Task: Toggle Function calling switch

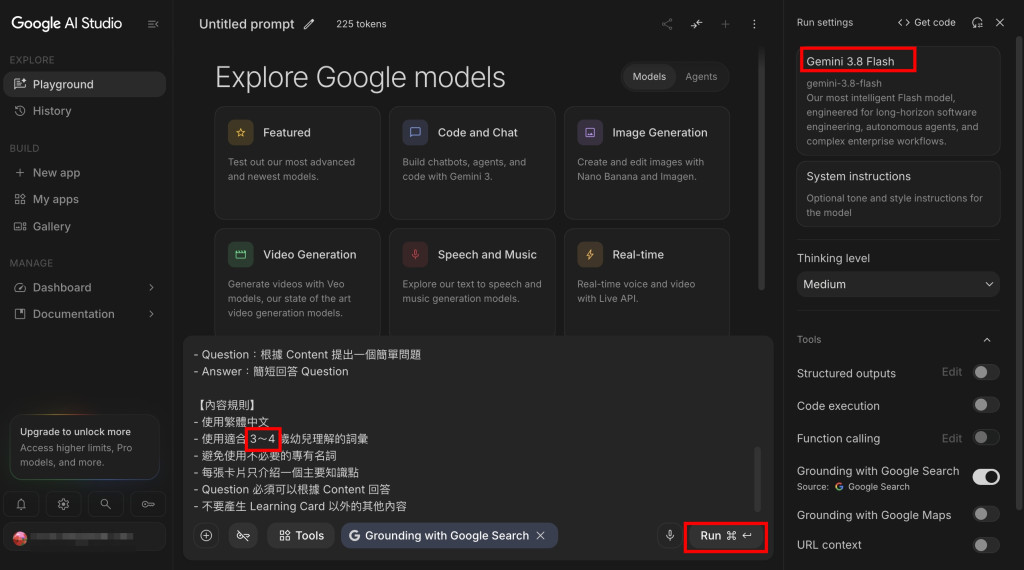Action: (x=985, y=437)
